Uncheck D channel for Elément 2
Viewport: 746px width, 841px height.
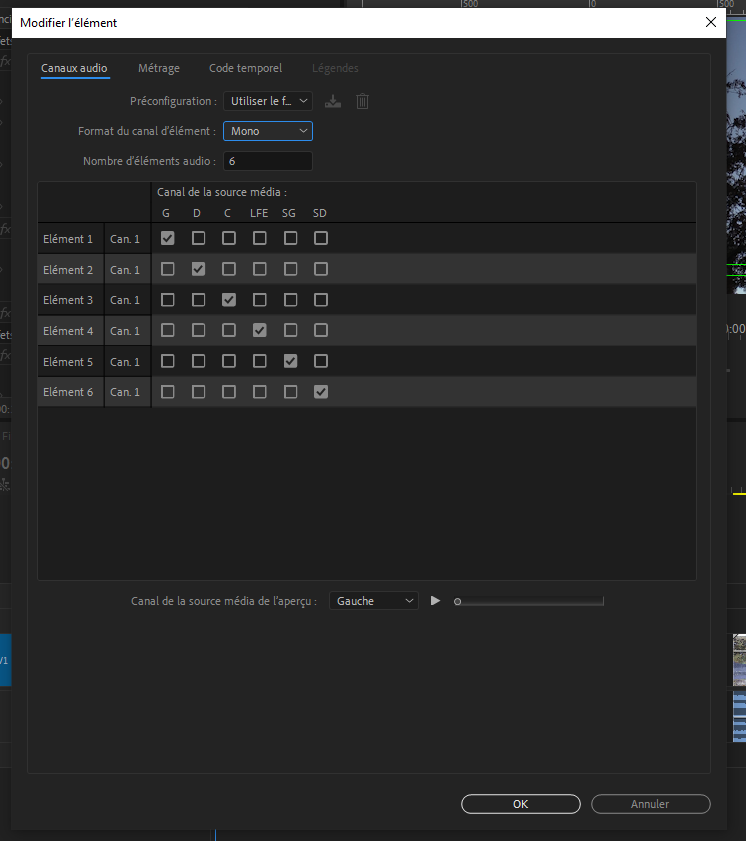click(198, 269)
